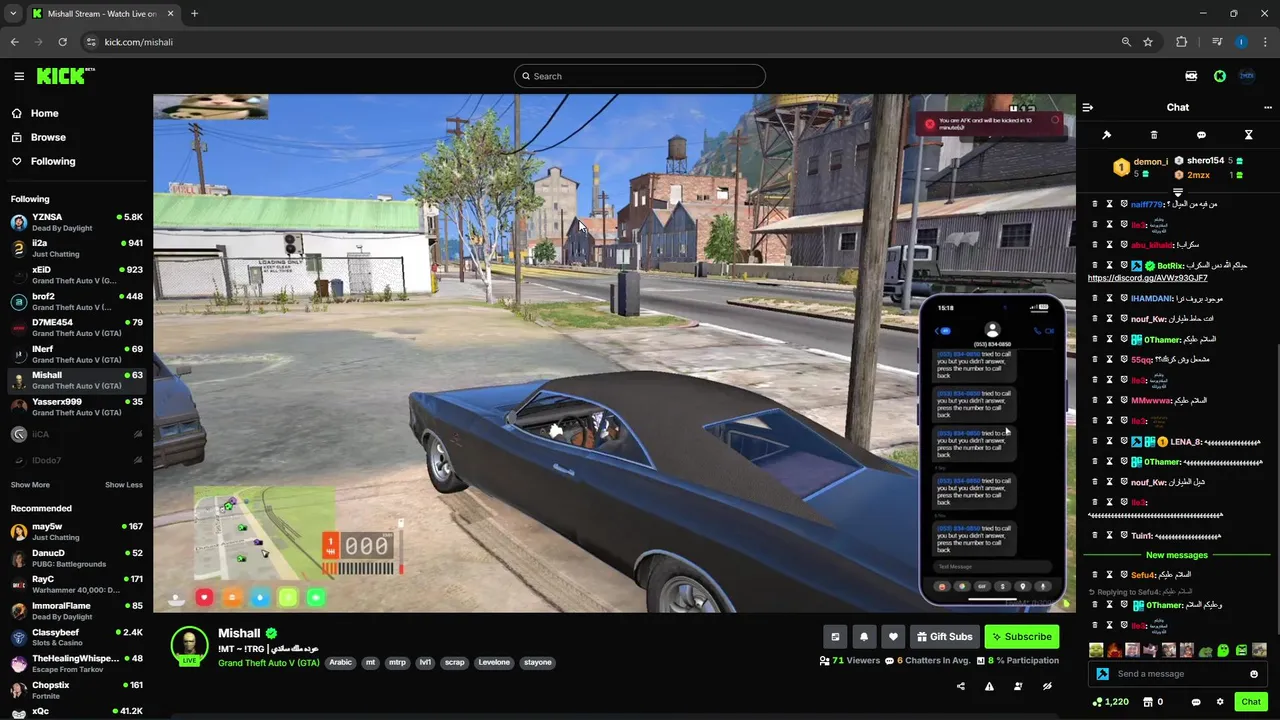Reload the page in Chrome

click(62, 42)
